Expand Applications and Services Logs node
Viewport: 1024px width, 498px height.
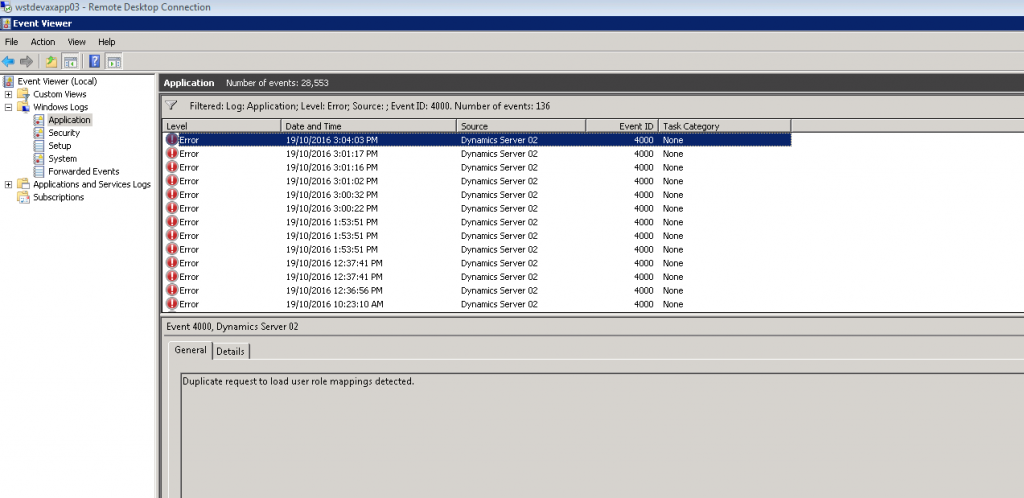coord(8,184)
